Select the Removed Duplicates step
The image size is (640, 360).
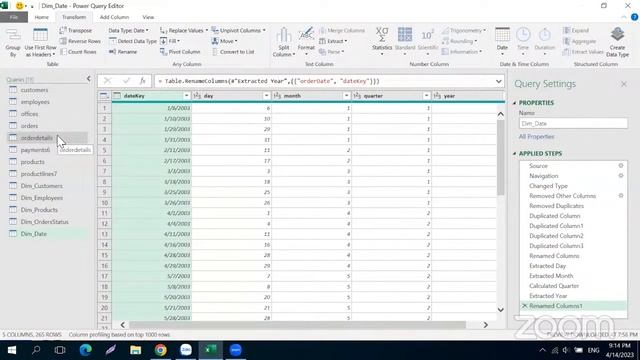click(x=556, y=206)
